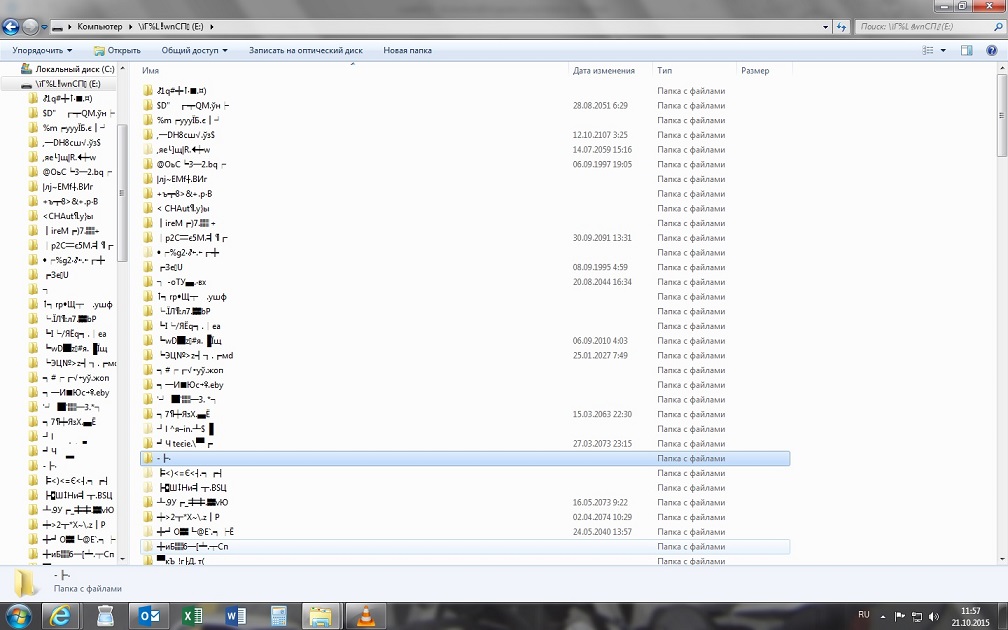Open Outlook from the taskbar
This screenshot has height=630, width=1008.
coord(150,616)
